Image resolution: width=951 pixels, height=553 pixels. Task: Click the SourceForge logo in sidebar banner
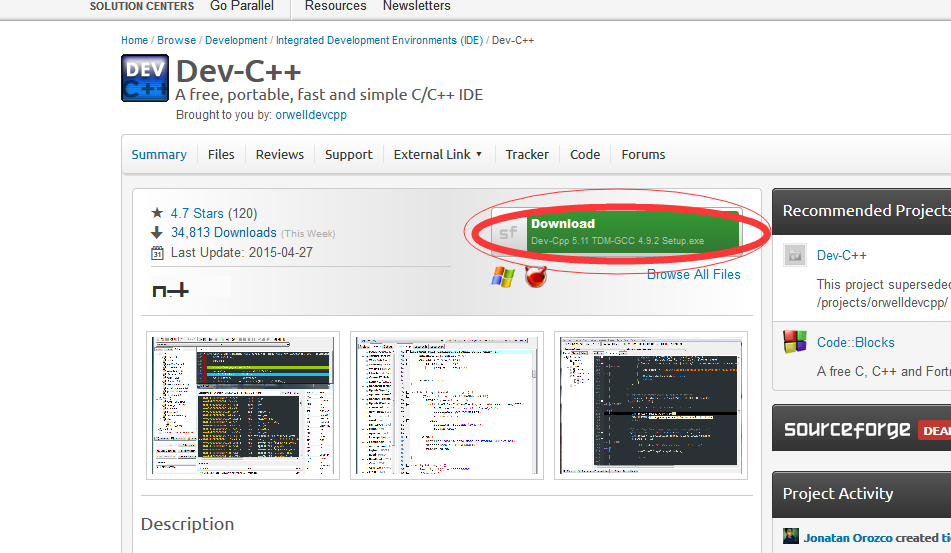coord(847,429)
